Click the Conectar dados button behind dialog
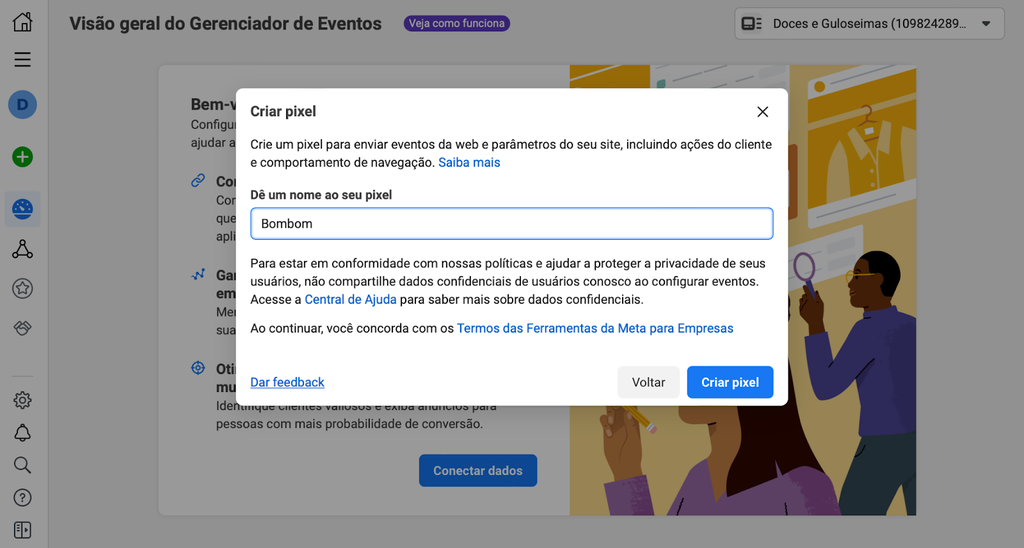The image size is (1024, 548). 477,470
